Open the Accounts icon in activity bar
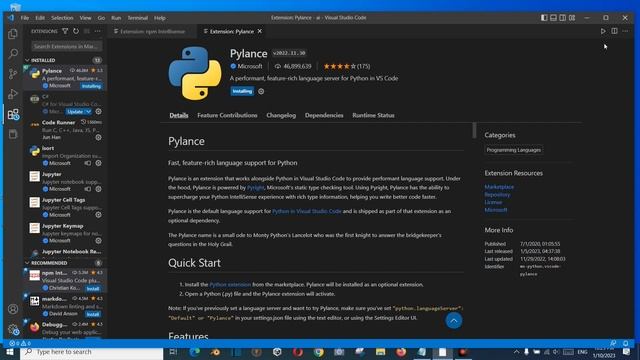 pos(13,309)
